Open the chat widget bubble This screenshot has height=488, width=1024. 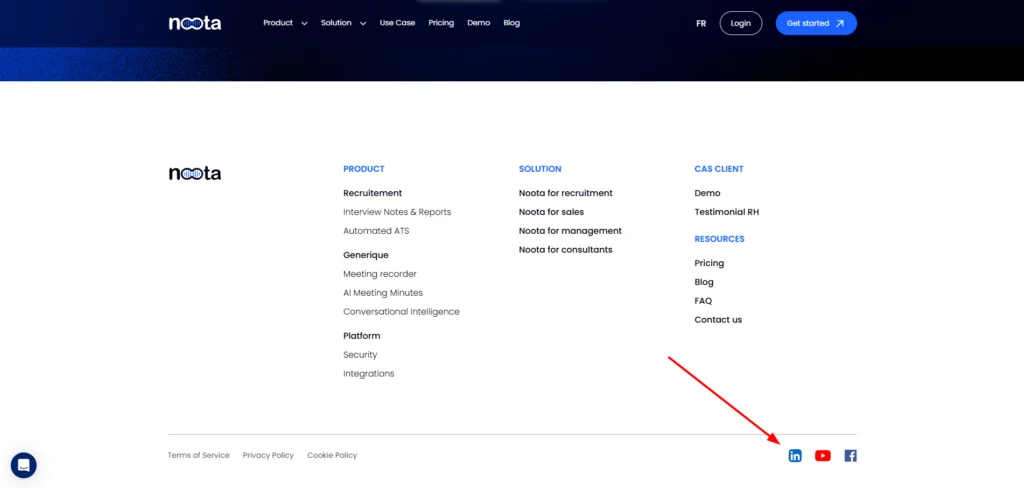click(24, 465)
